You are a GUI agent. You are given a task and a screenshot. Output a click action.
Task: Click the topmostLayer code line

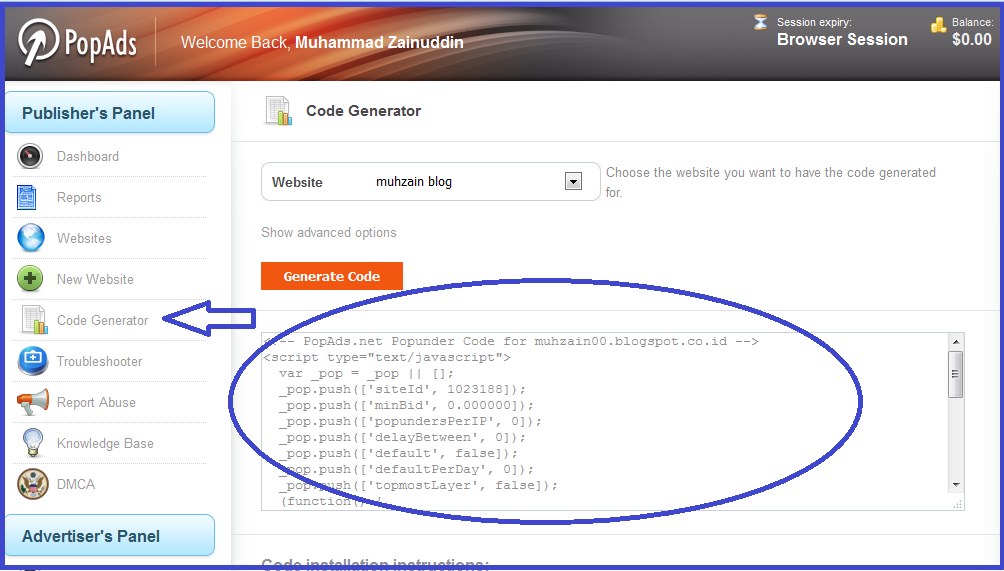click(x=418, y=485)
